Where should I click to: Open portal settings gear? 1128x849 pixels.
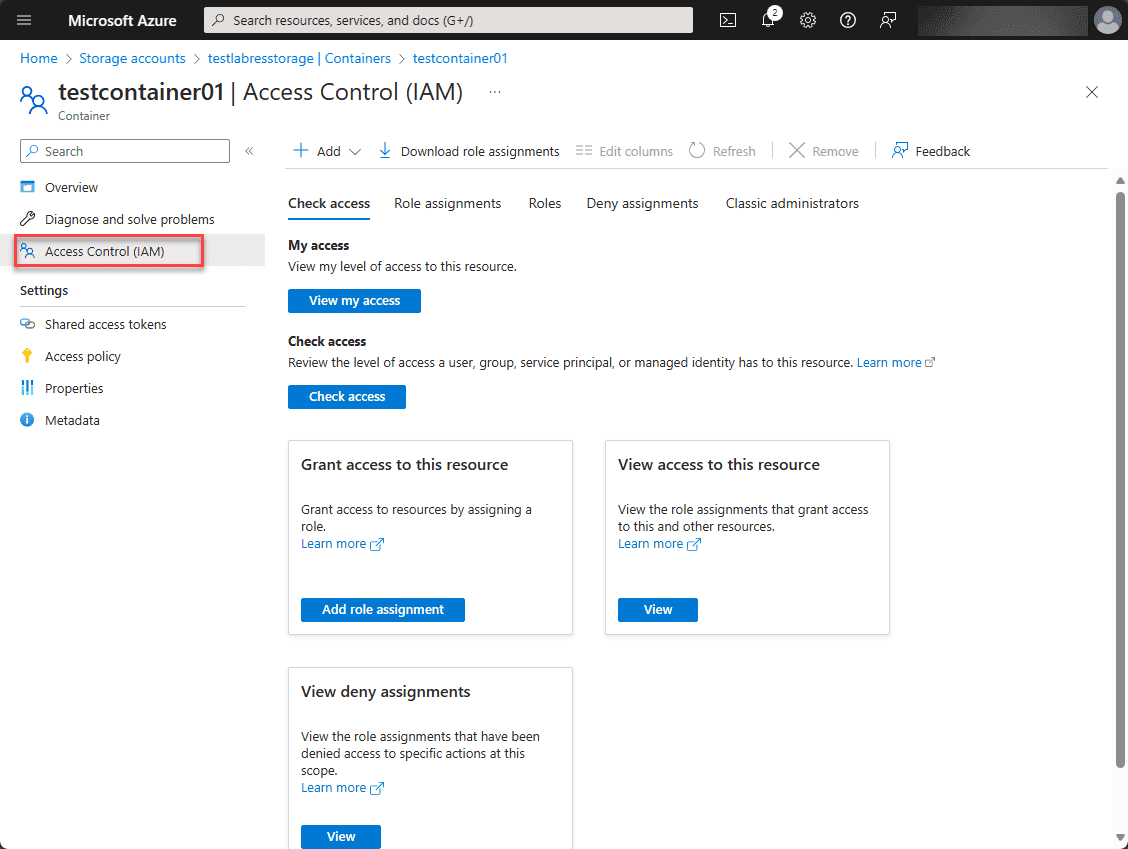(808, 20)
